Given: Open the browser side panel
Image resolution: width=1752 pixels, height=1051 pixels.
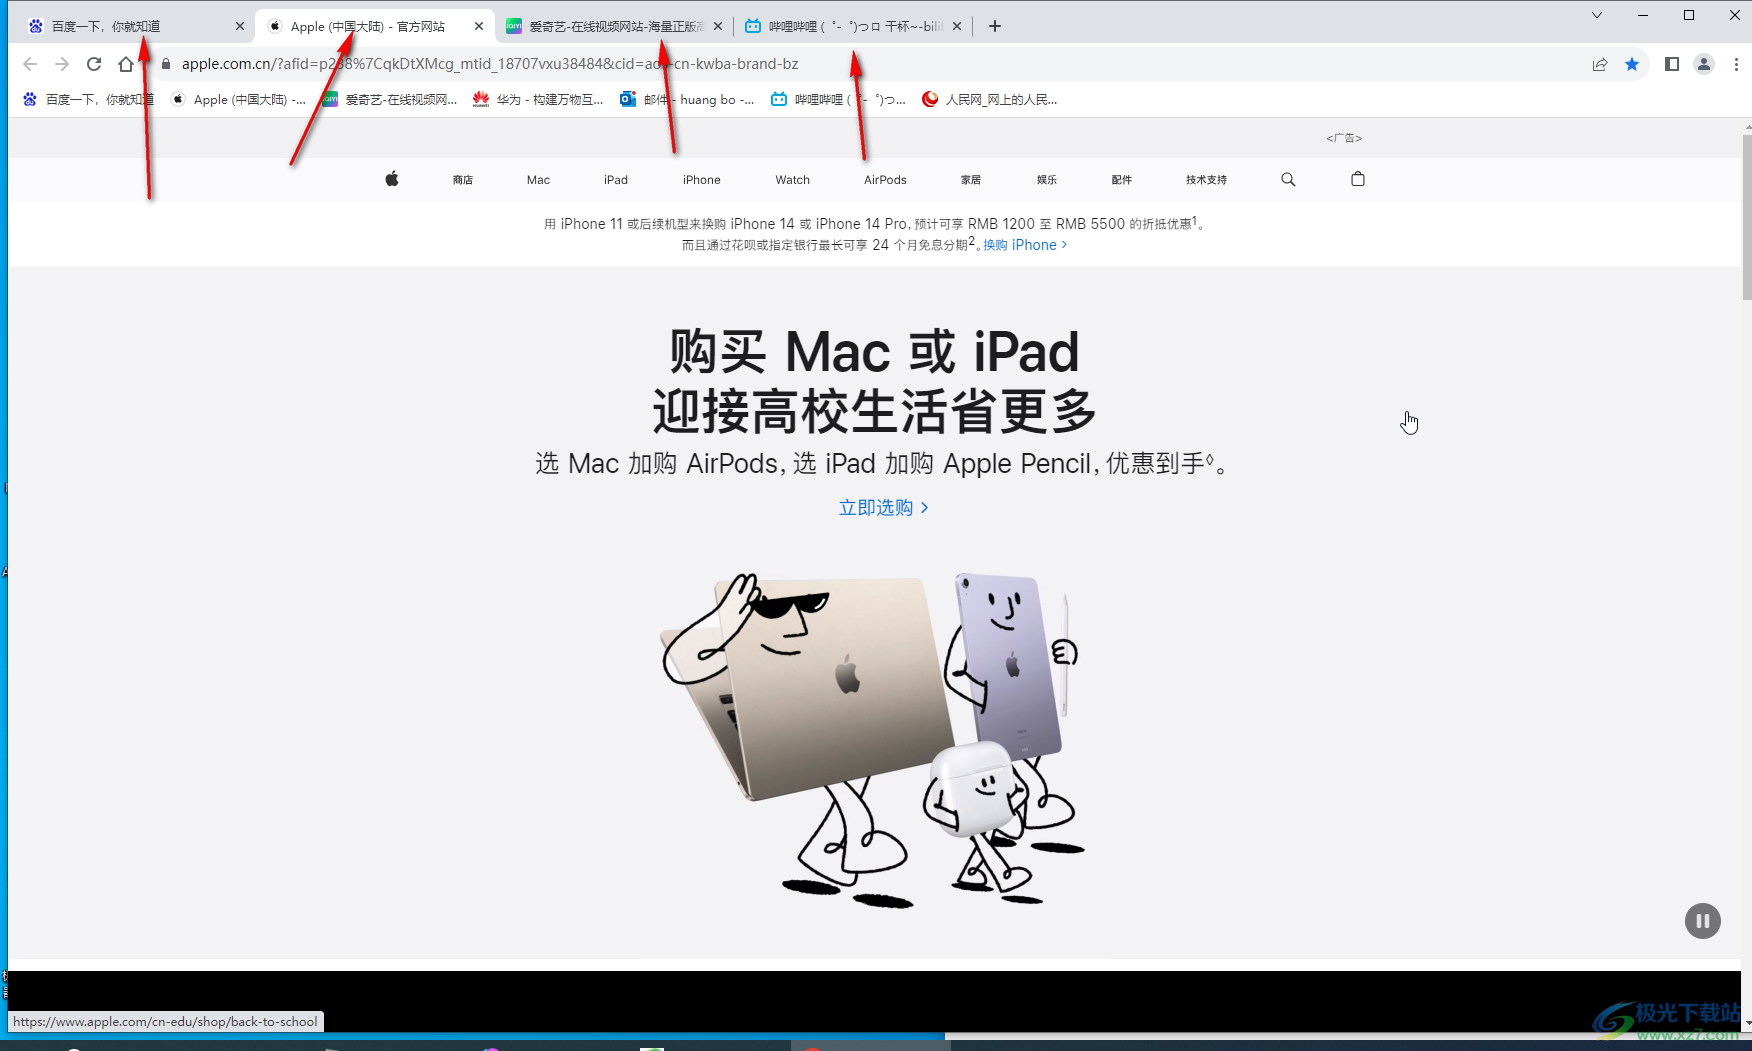Looking at the screenshot, I should tap(1672, 64).
